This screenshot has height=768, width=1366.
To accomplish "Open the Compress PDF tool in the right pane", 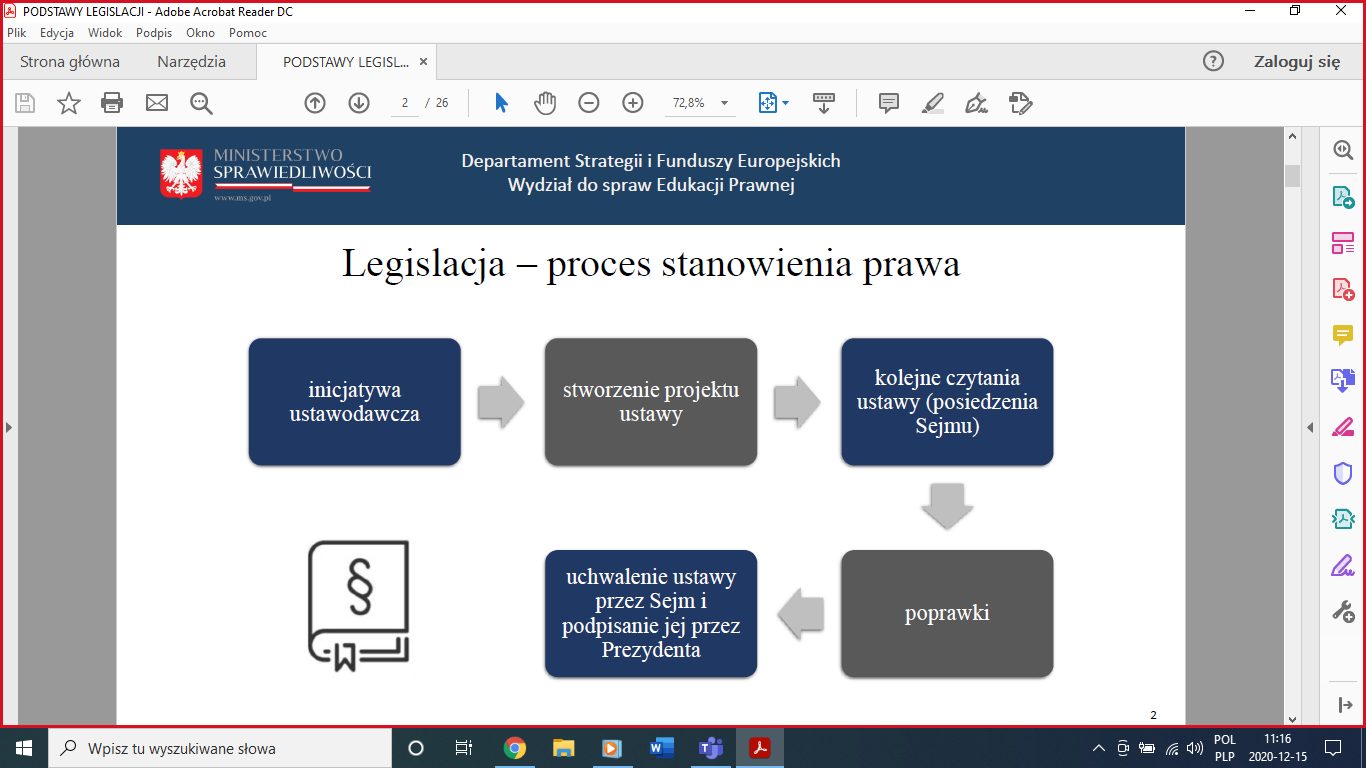I will point(1342,519).
